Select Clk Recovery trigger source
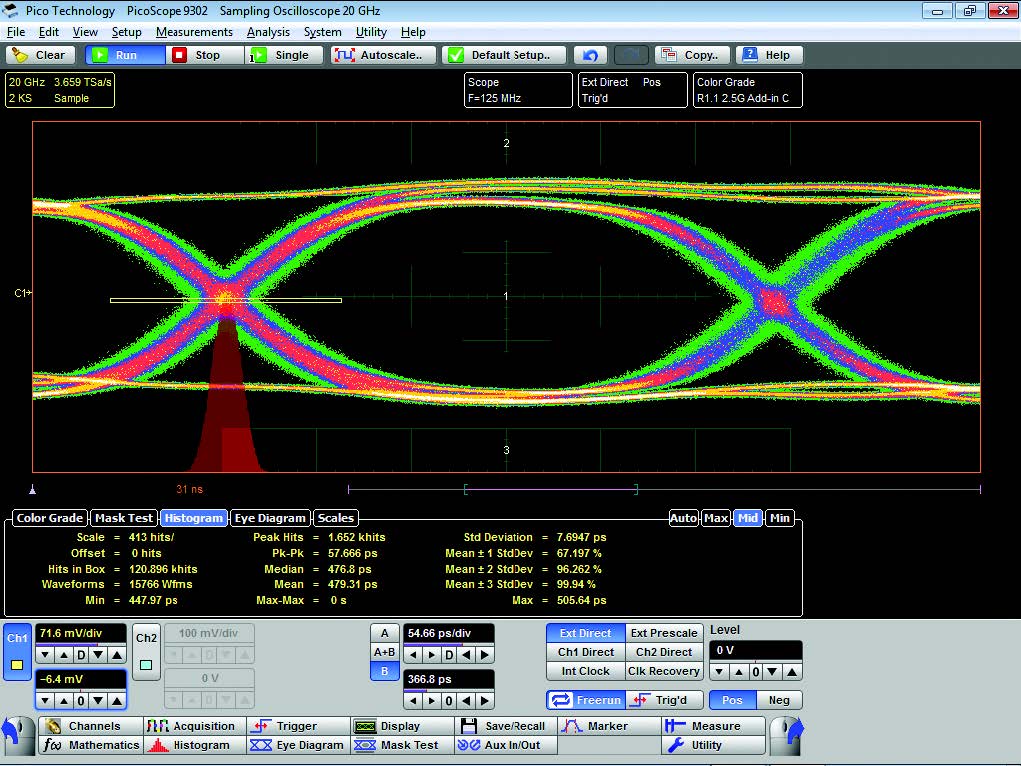Screen dimensions: 1021x766 [x=663, y=671]
